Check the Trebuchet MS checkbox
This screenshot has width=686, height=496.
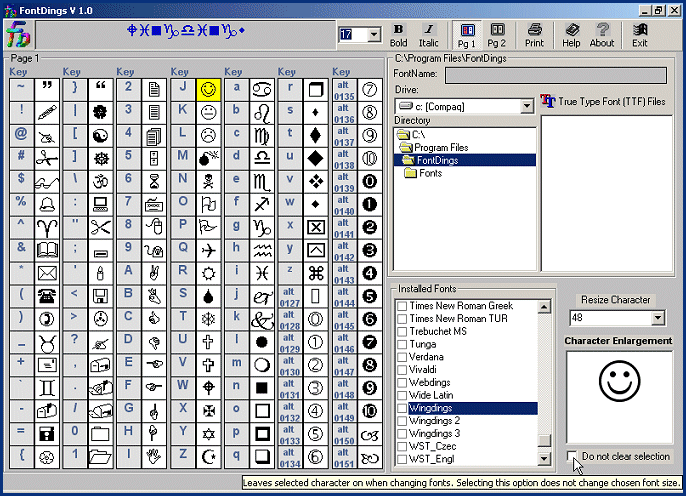click(402, 332)
